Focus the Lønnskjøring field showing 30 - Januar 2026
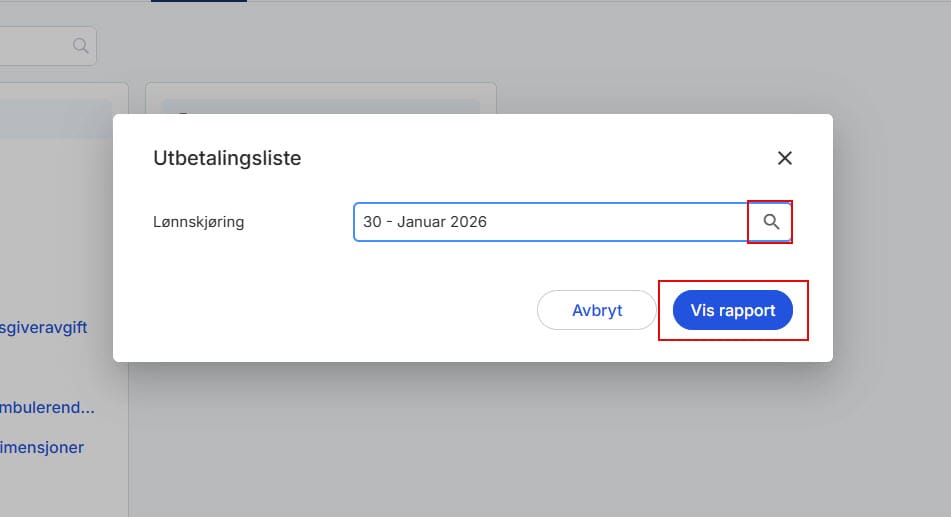 [x=550, y=222]
